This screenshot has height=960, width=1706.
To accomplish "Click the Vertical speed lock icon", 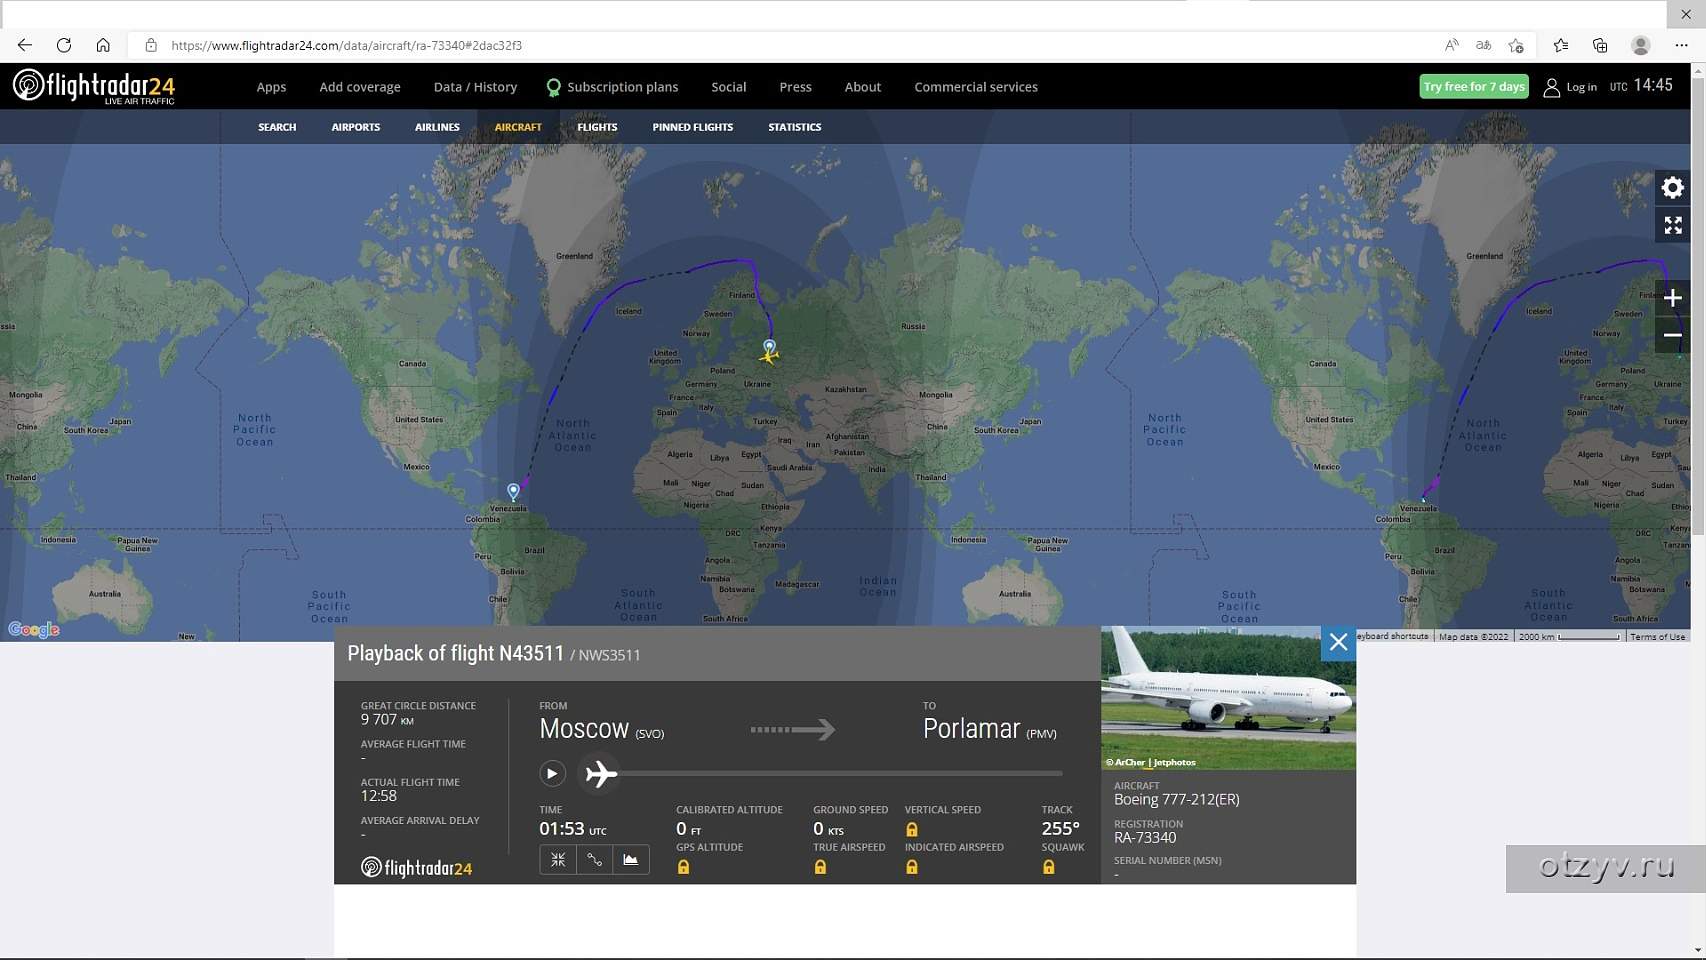I will click(912, 829).
